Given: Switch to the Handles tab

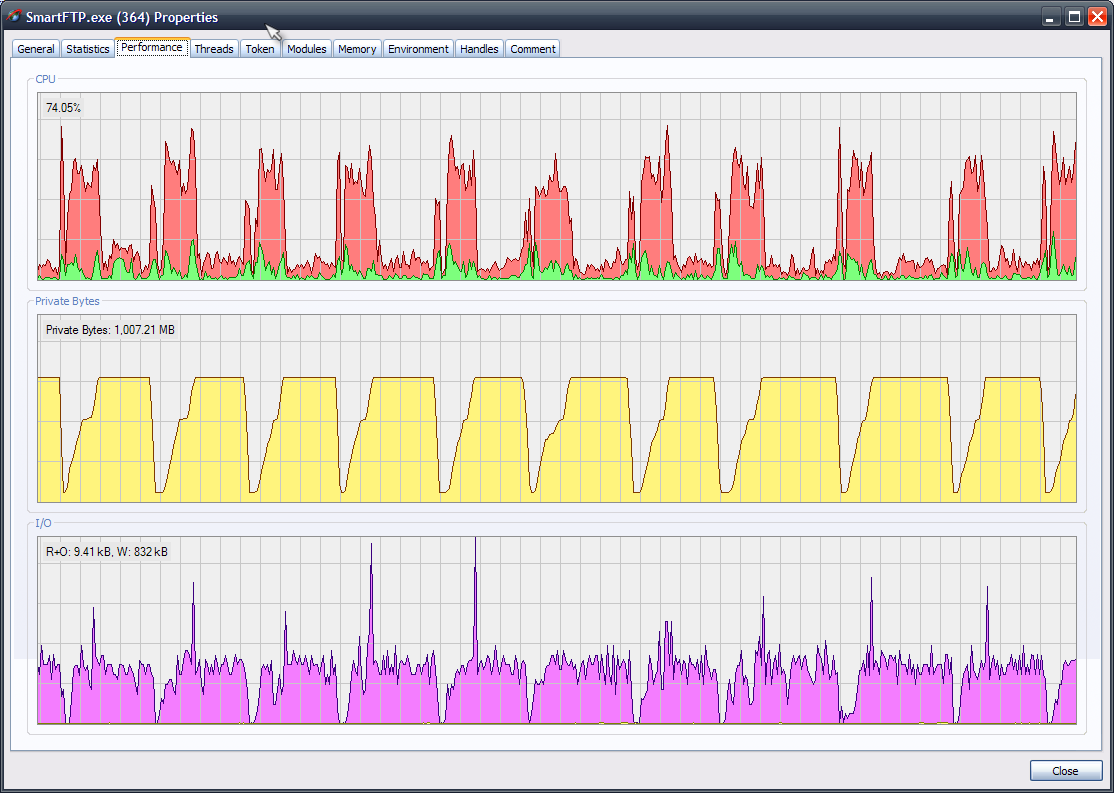Looking at the screenshot, I should point(480,49).
